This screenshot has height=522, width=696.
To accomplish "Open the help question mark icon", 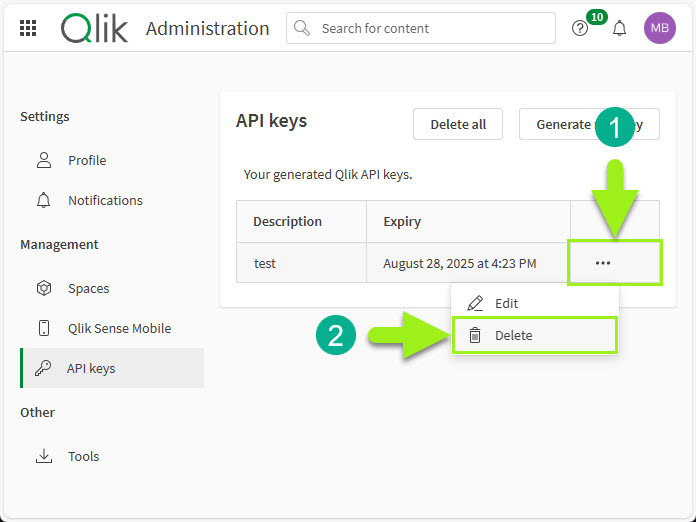I will point(580,29).
